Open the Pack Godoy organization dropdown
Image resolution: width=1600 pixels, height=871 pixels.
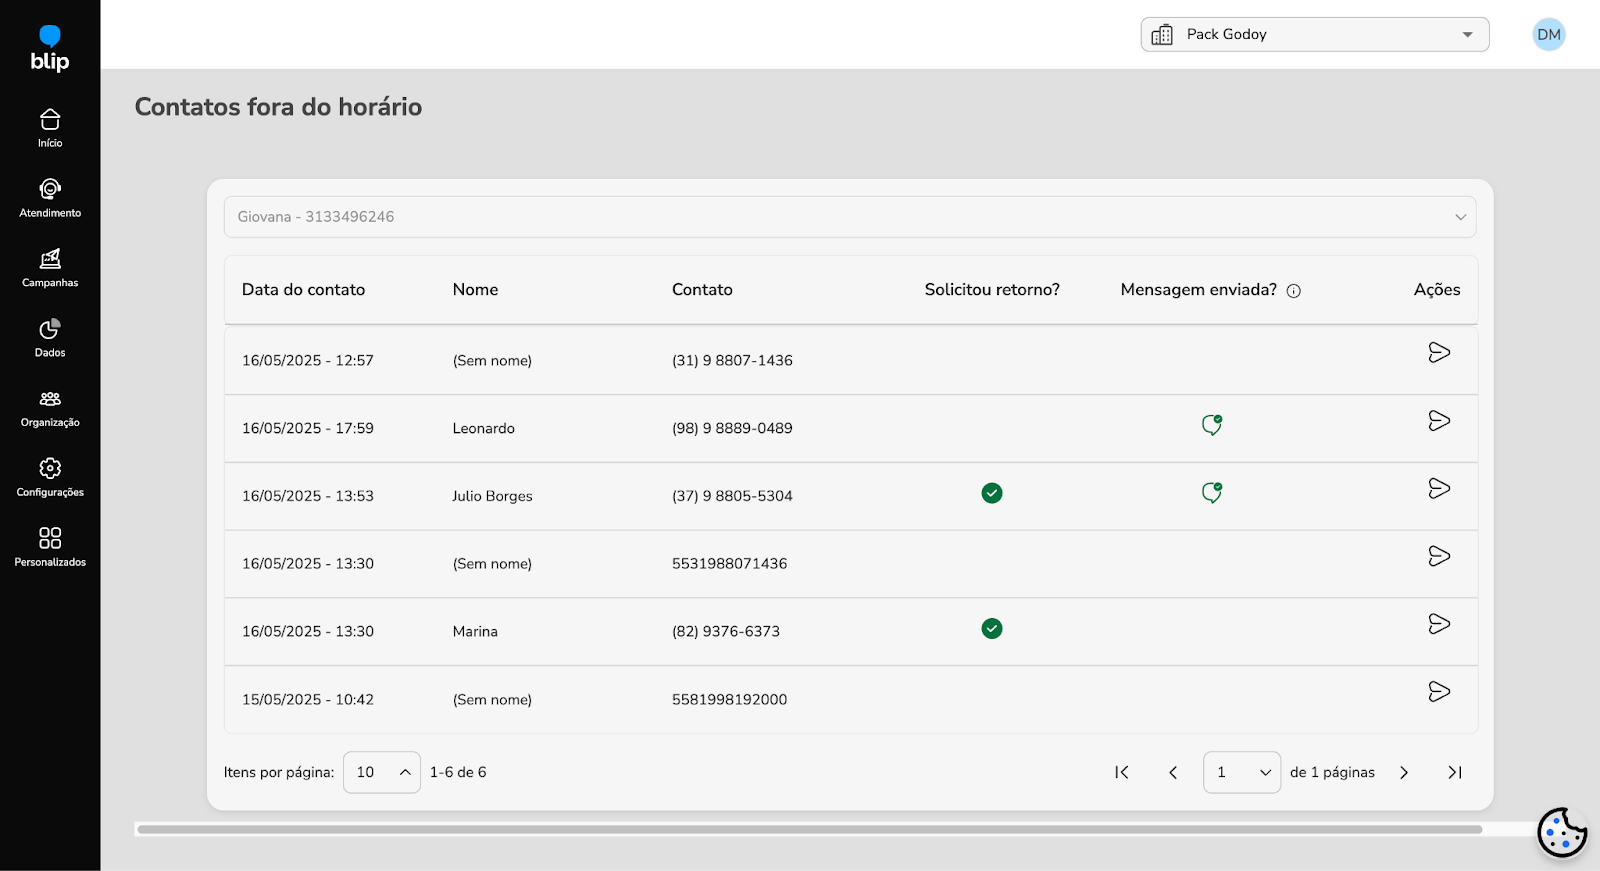click(x=1314, y=34)
